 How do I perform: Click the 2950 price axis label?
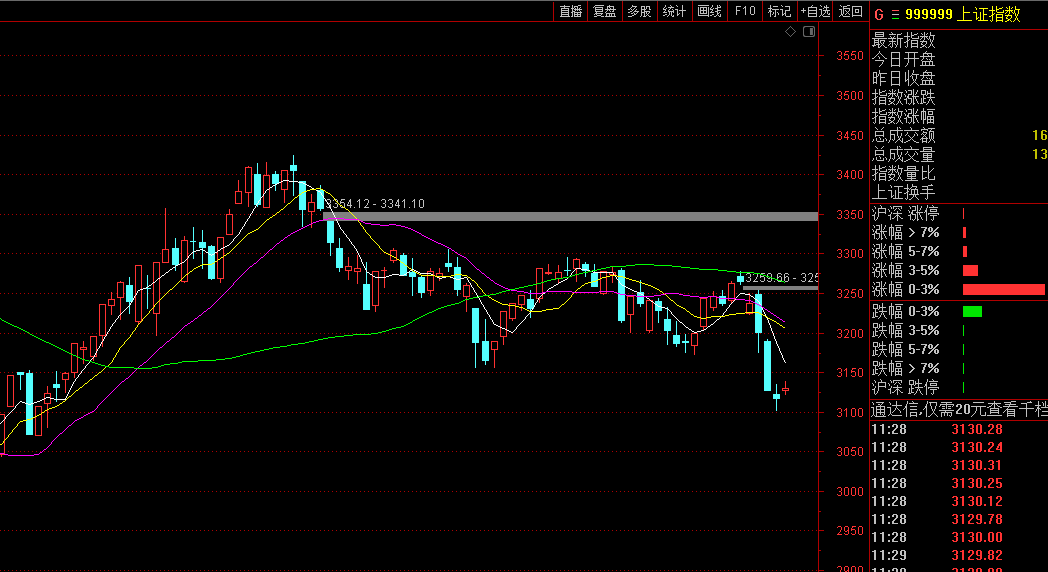(850, 531)
